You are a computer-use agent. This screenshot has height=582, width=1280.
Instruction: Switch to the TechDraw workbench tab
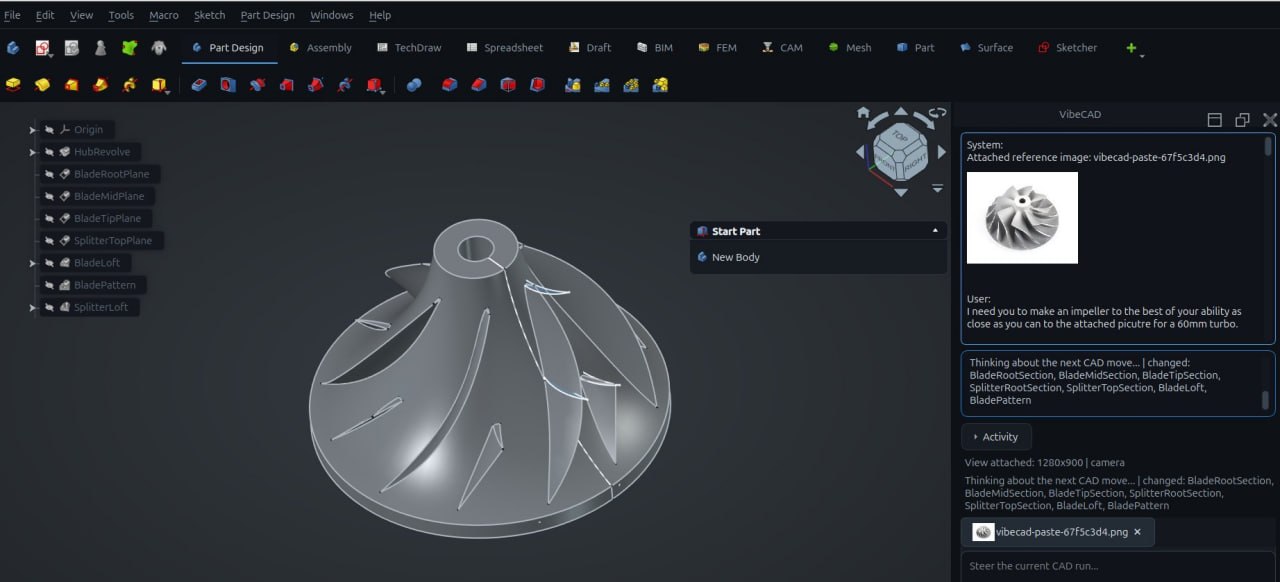[409, 47]
